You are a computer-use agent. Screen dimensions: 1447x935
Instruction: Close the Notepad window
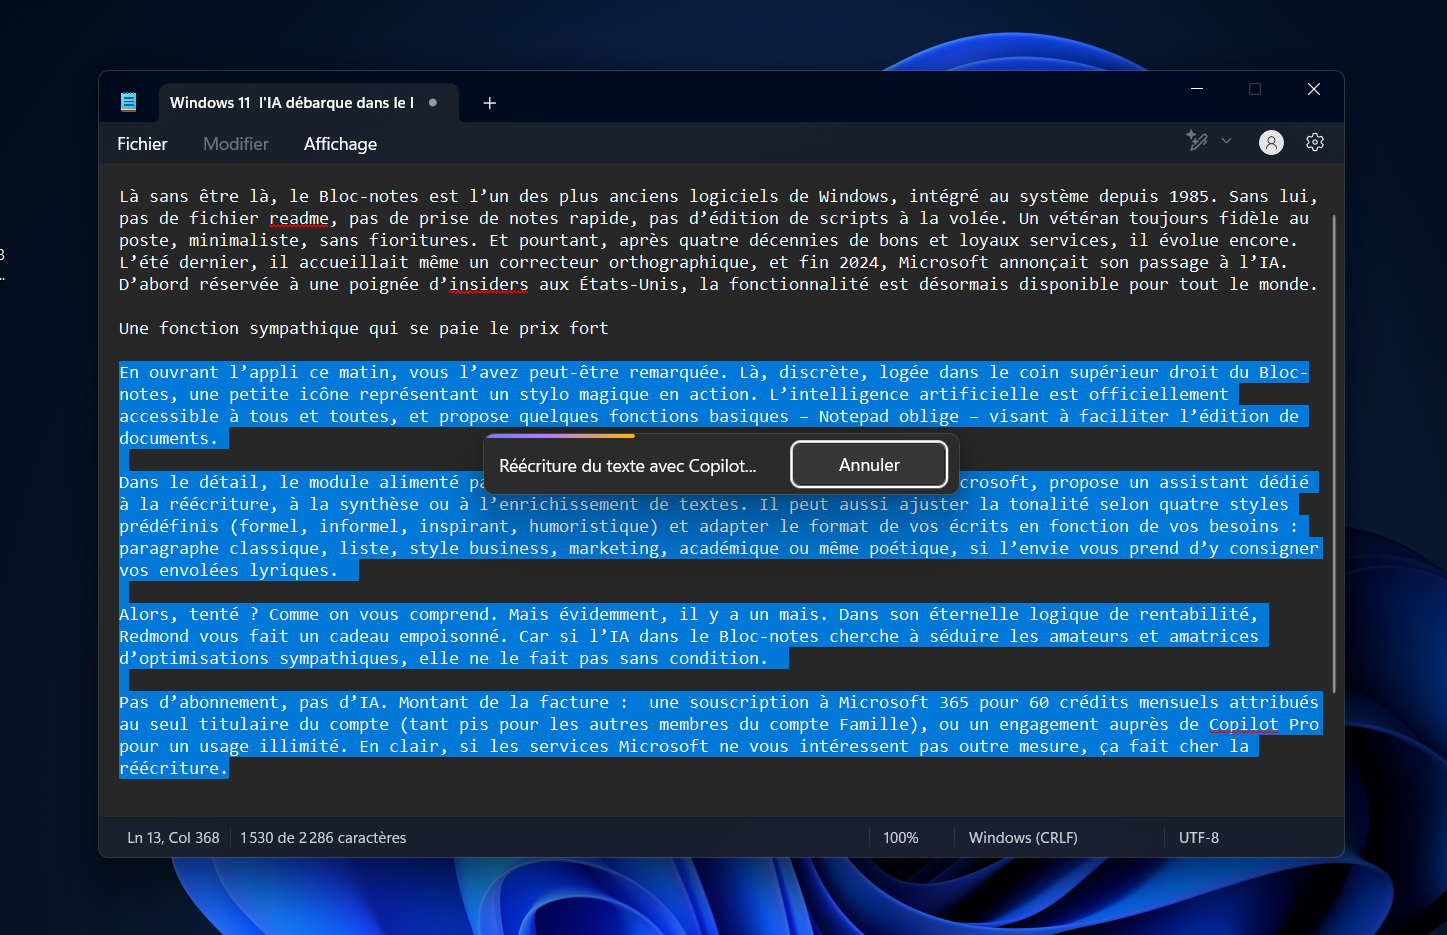coord(1313,89)
